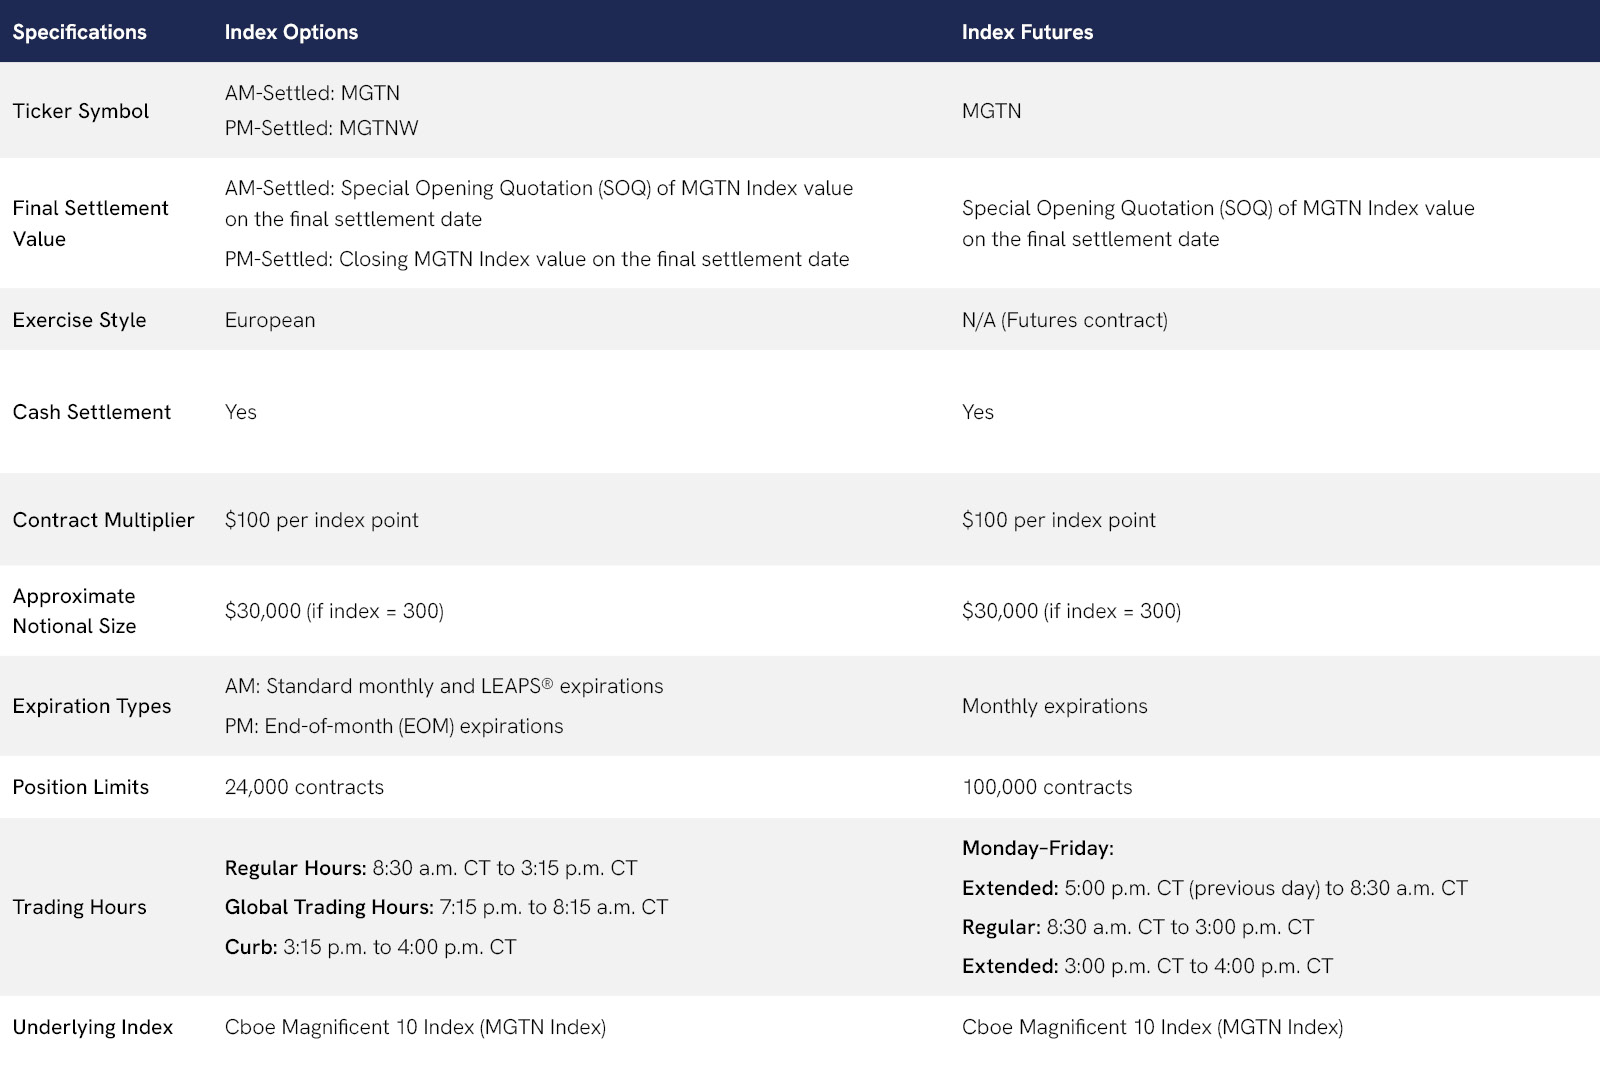Select the Exercise Style row label

pos(79,320)
